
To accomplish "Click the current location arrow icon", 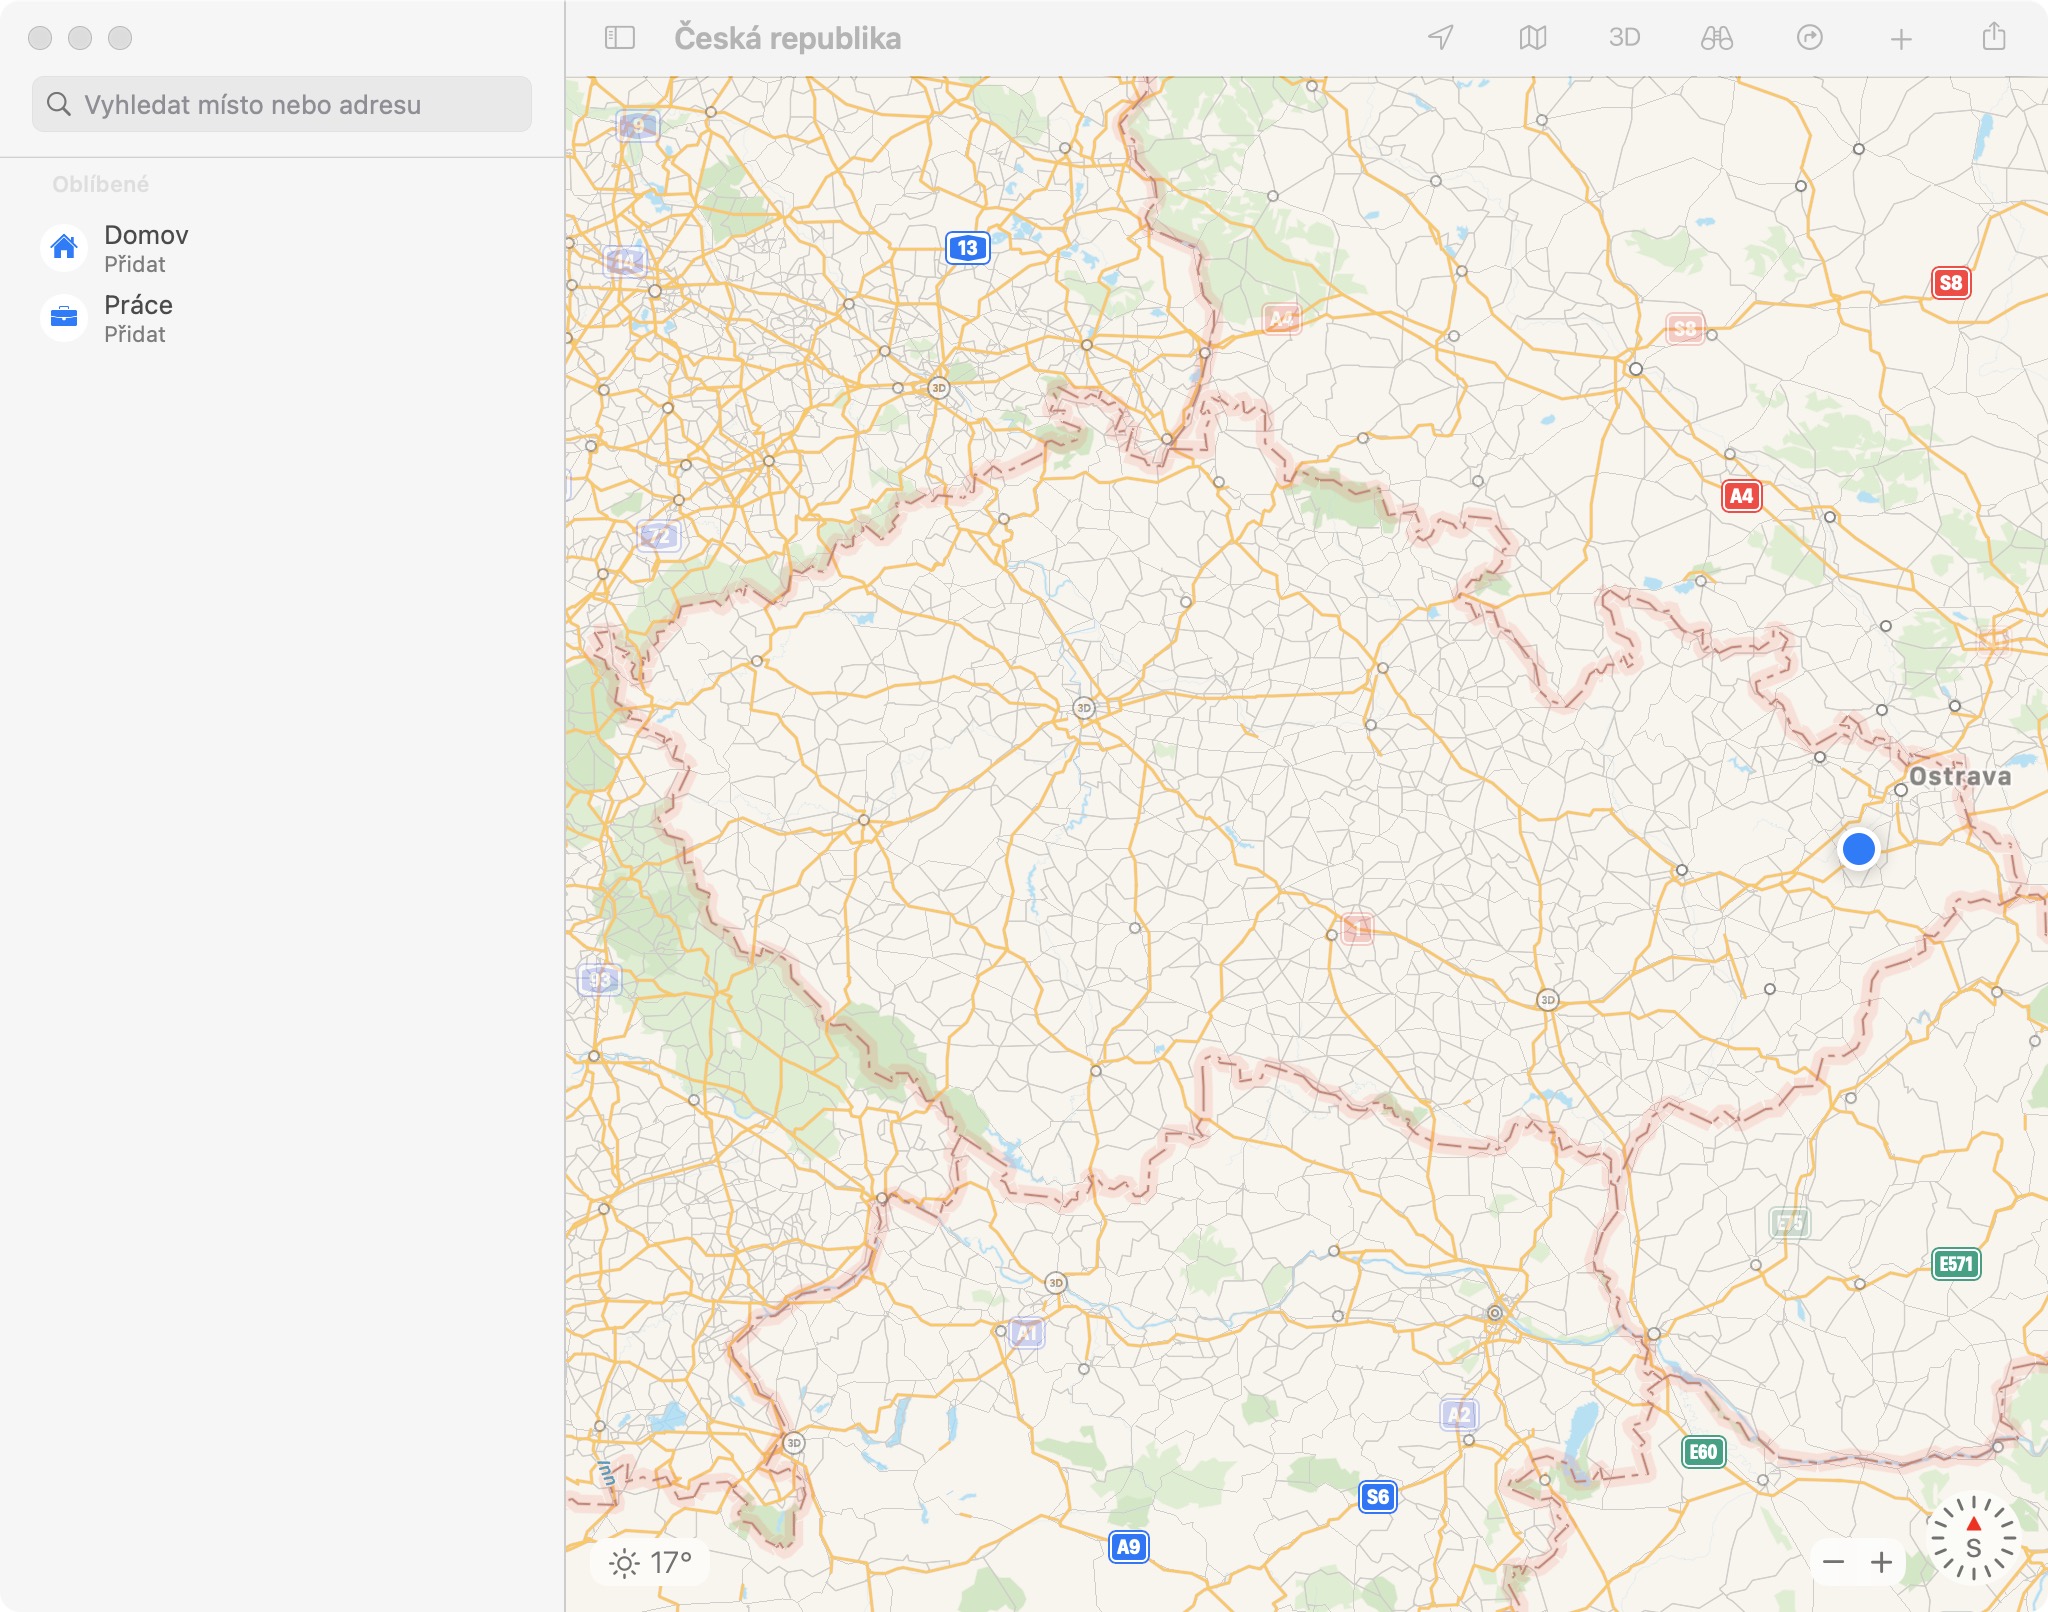I will tap(1440, 38).
